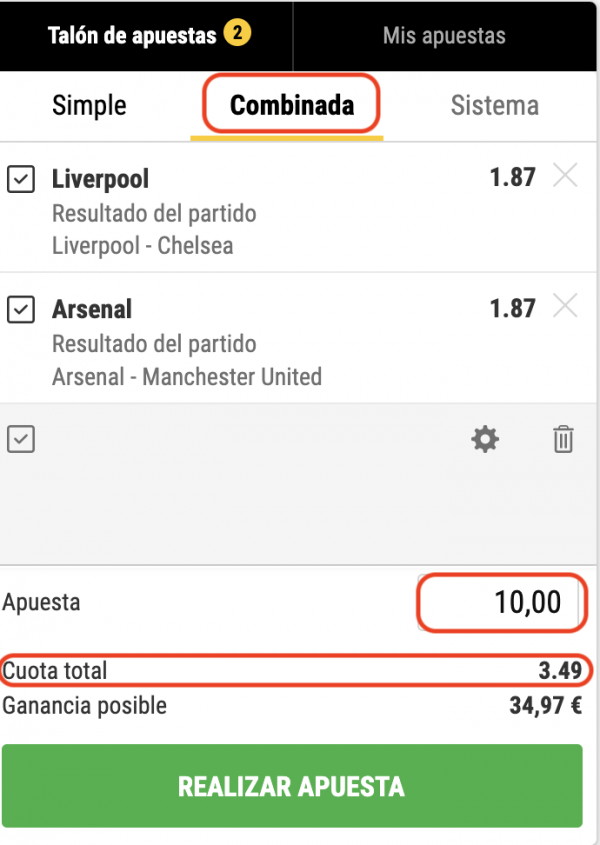Screen dimensions: 600x845
Task: Click the Liverpool 1.87 odds value
Action: pyautogui.click(x=512, y=178)
